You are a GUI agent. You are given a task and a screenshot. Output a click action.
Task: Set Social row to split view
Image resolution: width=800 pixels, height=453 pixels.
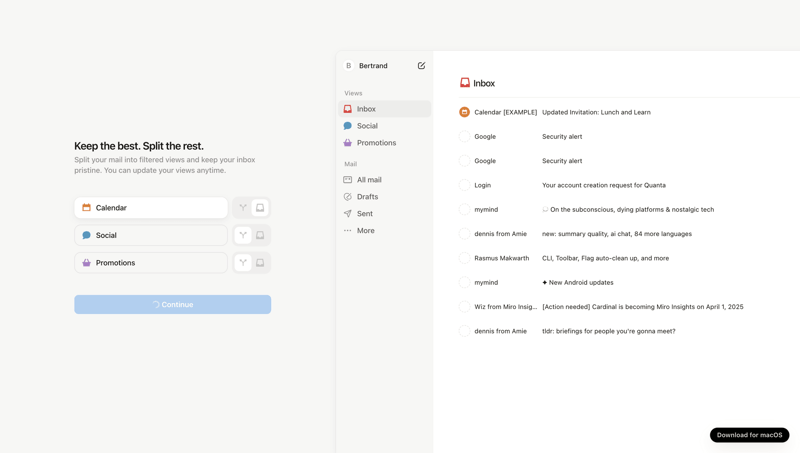tap(243, 235)
